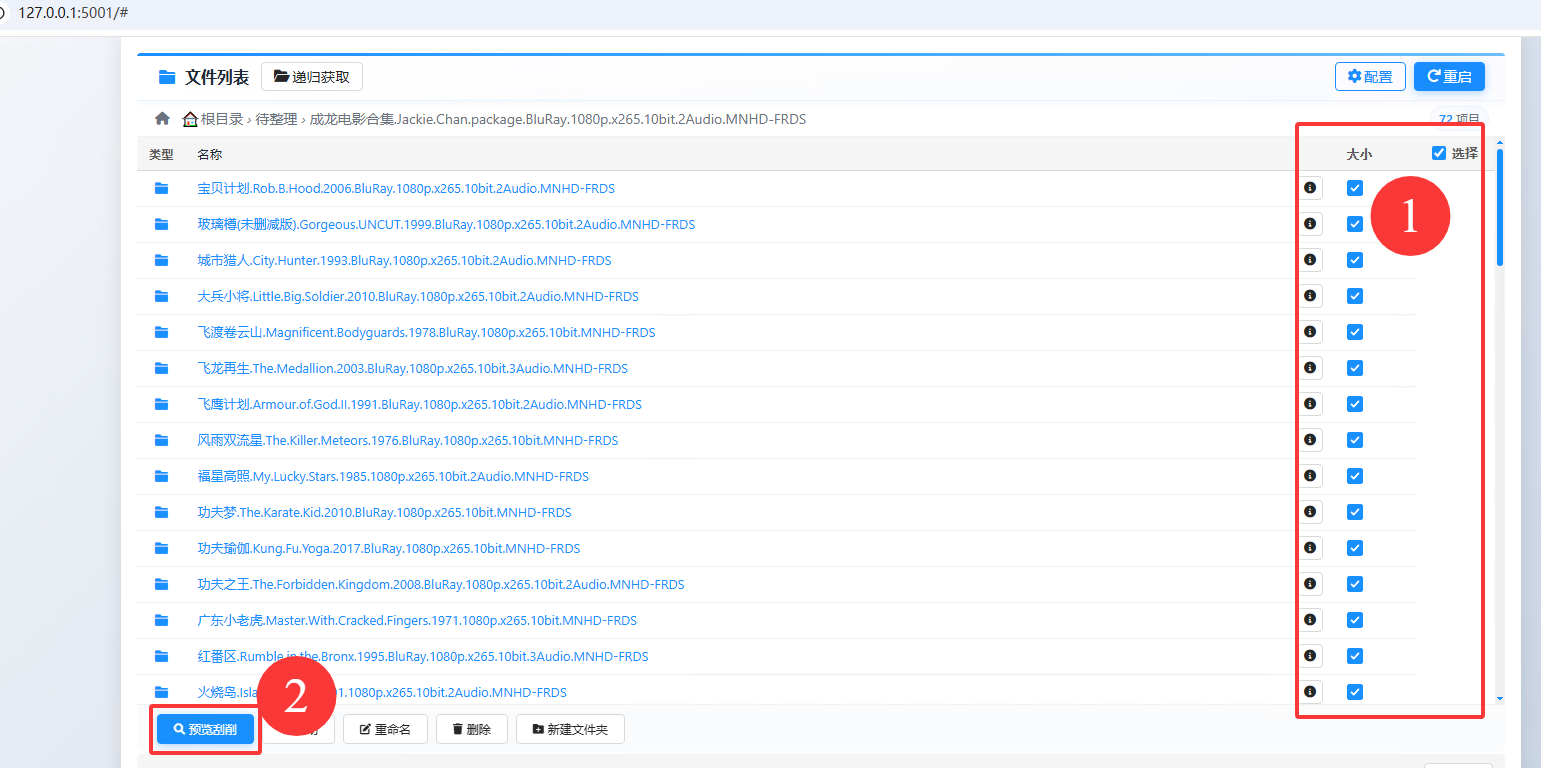Click info icon for 宝贝计划 Rob-B-Hood row

(x=1310, y=188)
